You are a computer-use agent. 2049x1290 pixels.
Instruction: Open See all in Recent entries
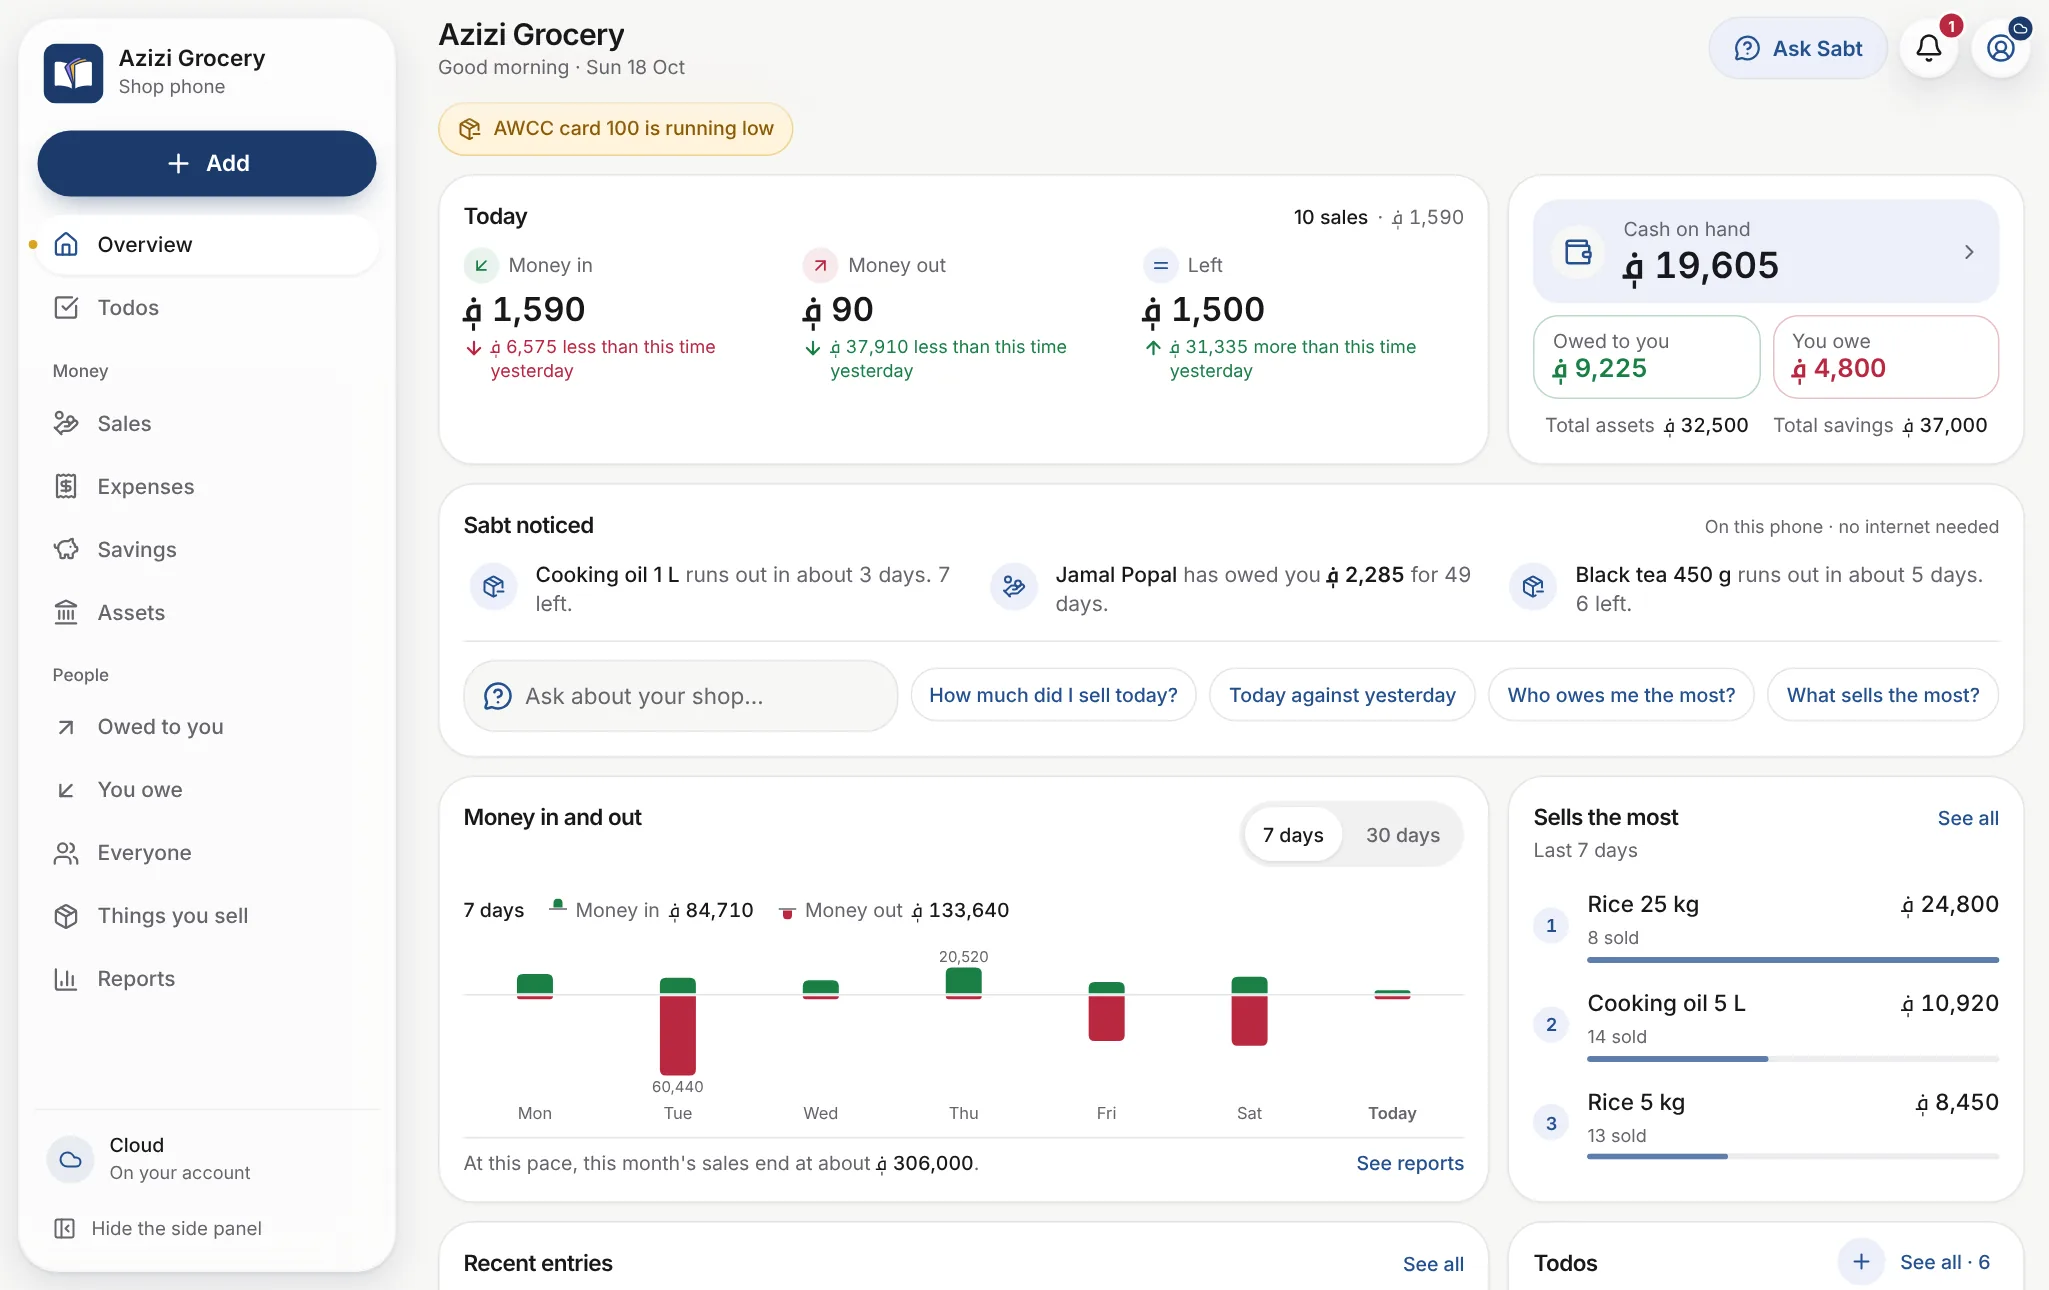coord(1433,1264)
